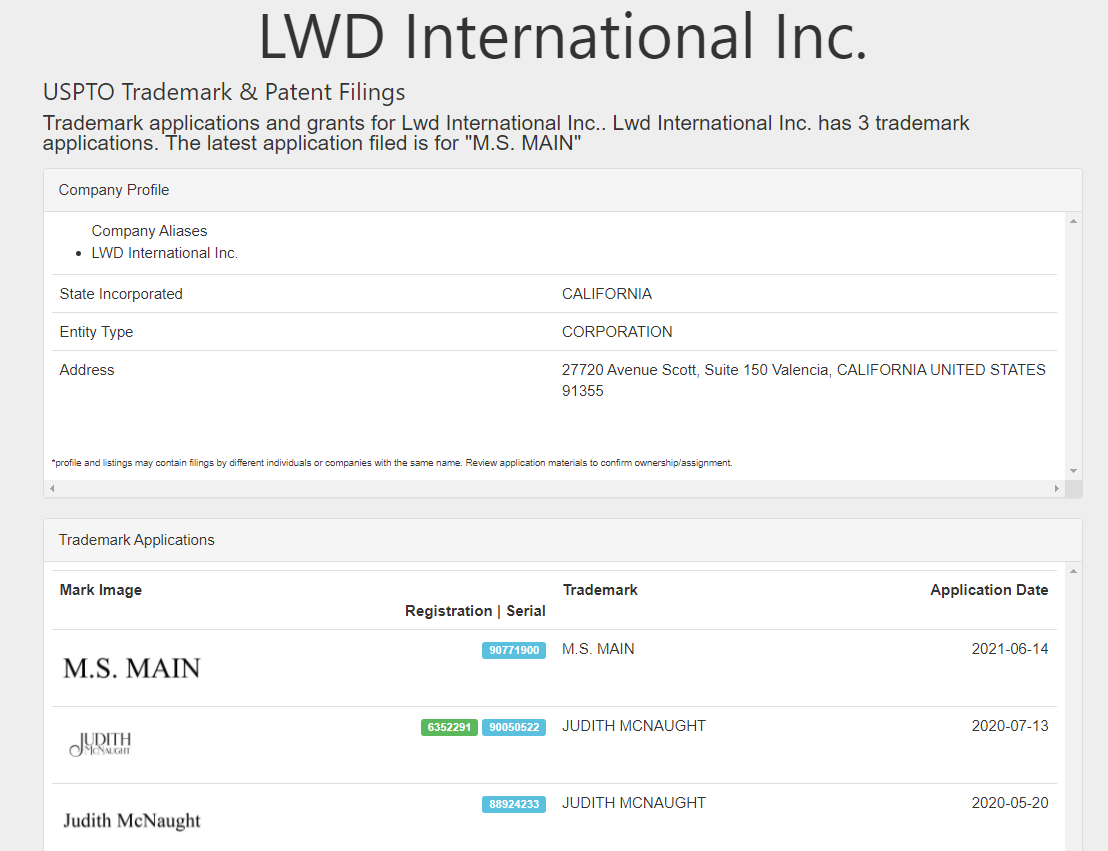Screen dimensions: 1108x851
Task: Click the CORPORATION entity type value
Action: click(x=617, y=332)
